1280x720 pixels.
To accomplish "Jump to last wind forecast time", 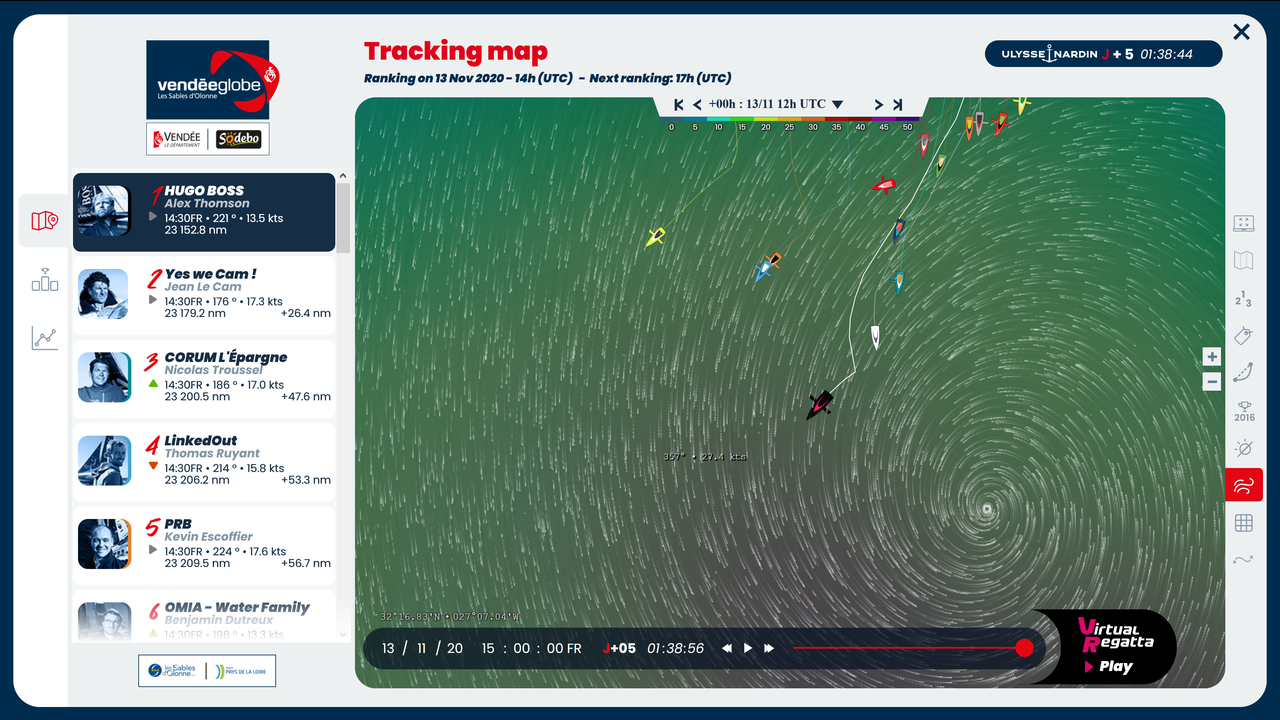I will (898, 105).
